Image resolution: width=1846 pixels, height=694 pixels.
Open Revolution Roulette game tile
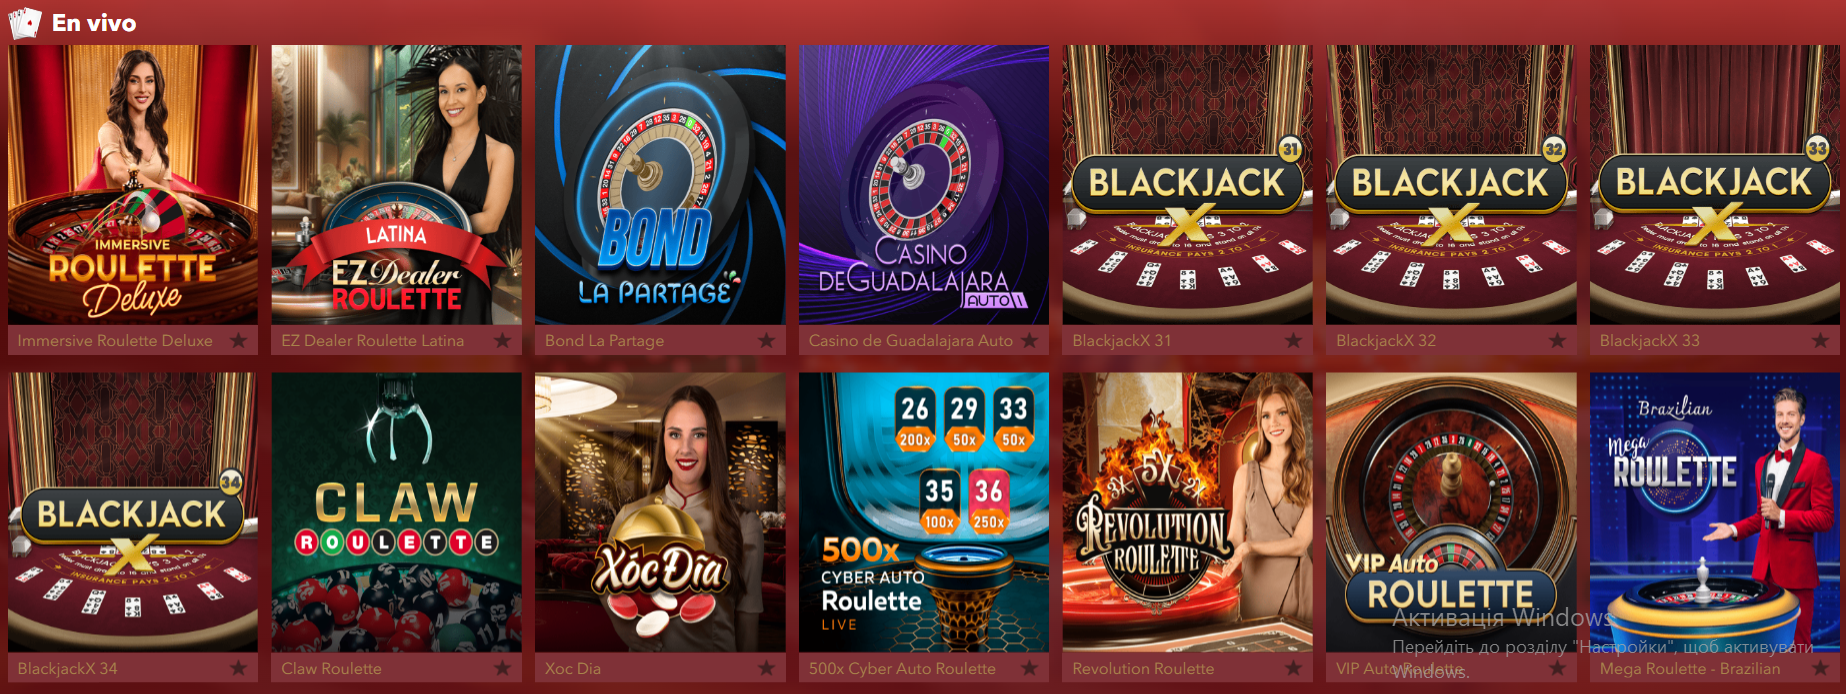pos(1188,513)
